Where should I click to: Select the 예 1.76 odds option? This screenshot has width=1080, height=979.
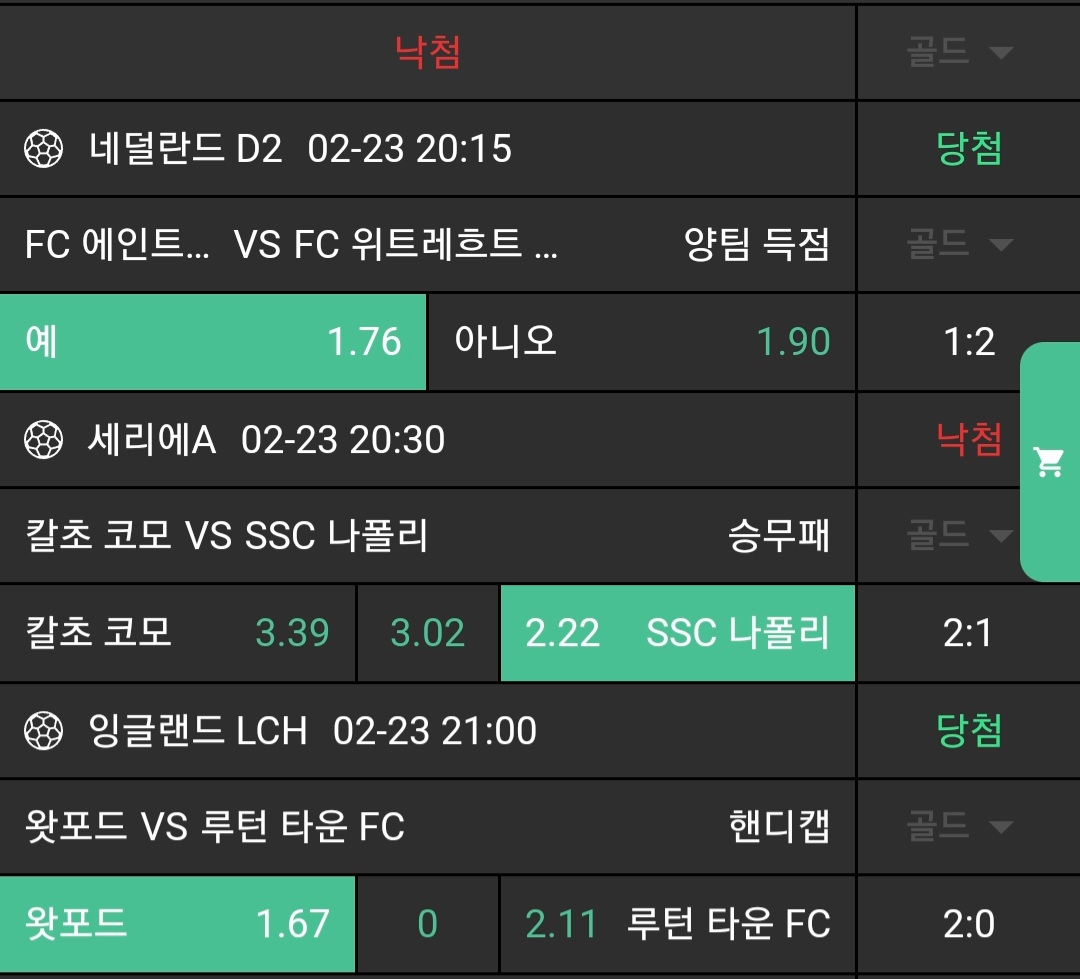pyautogui.click(x=213, y=342)
